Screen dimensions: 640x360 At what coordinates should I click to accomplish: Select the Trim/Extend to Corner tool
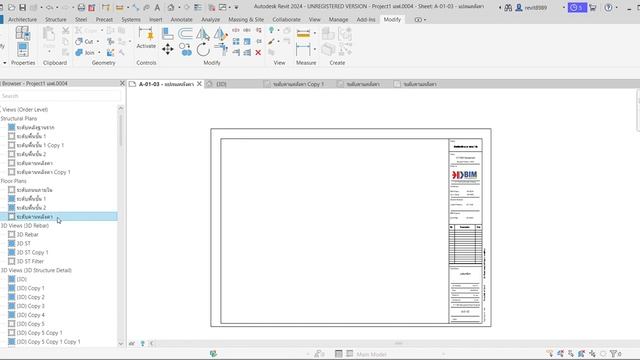click(x=221, y=50)
